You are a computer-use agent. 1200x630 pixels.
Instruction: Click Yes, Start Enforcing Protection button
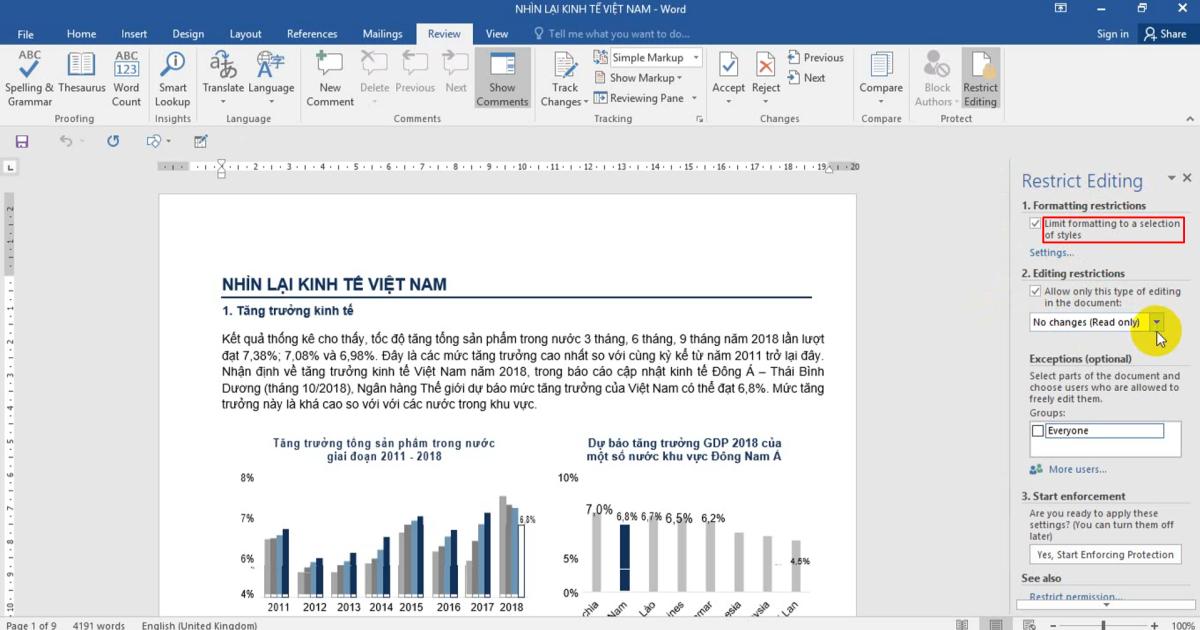[1105, 555]
